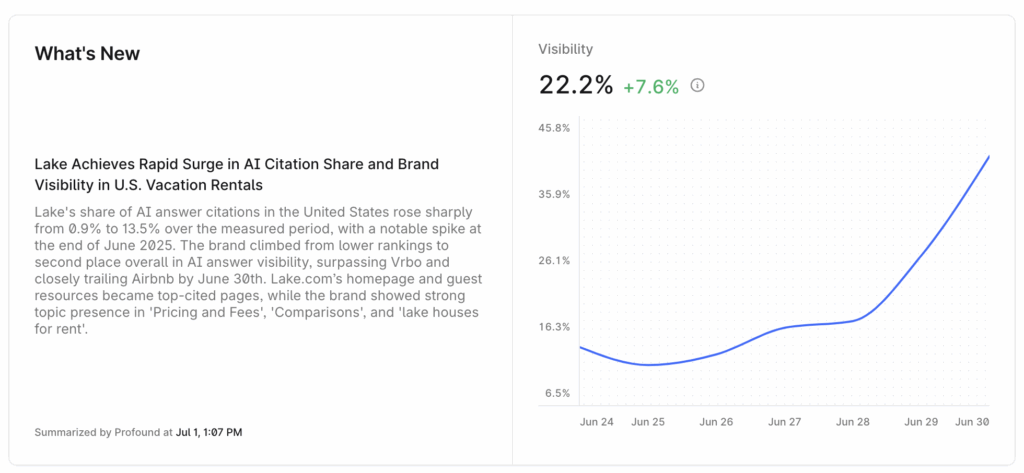The height and width of the screenshot is (473, 1024).
Task: Click the 6.5% y-axis label
Action: pyautogui.click(x=557, y=393)
